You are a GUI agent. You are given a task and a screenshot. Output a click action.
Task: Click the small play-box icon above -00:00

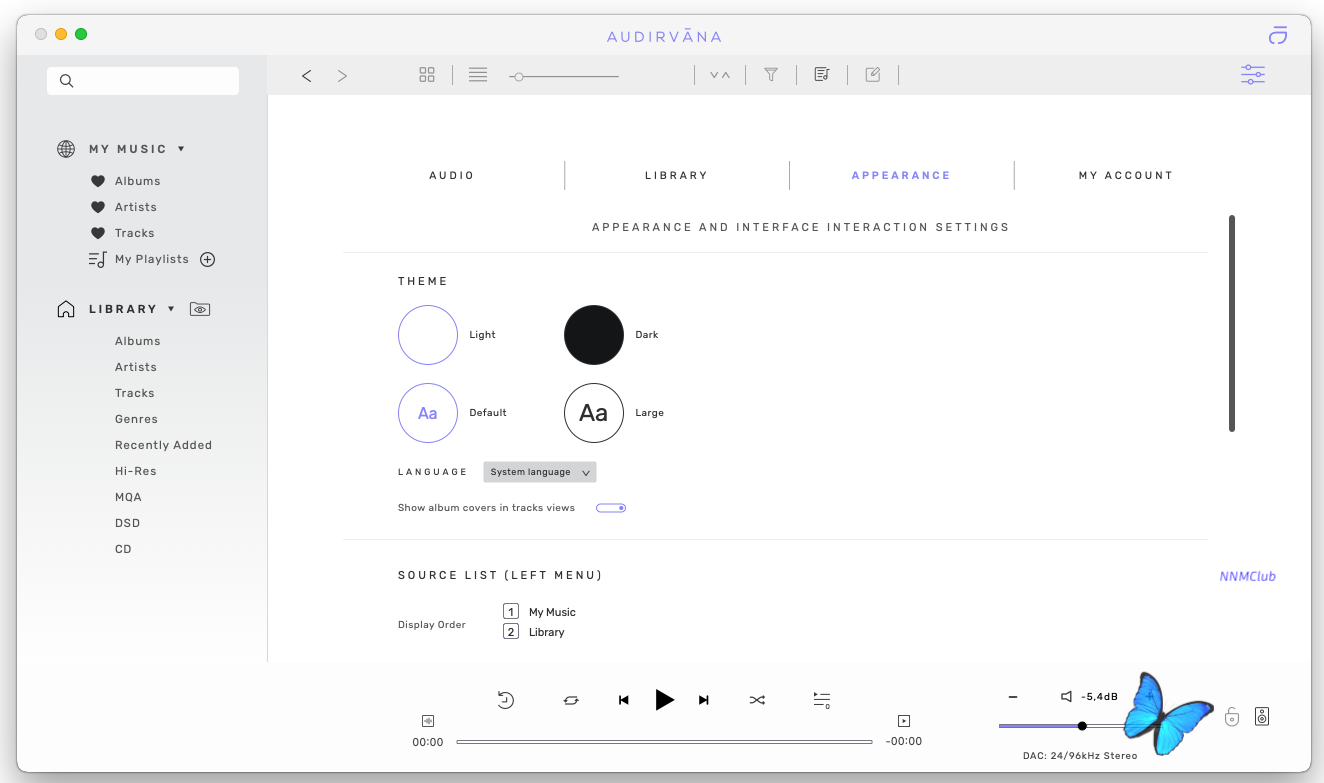click(904, 720)
